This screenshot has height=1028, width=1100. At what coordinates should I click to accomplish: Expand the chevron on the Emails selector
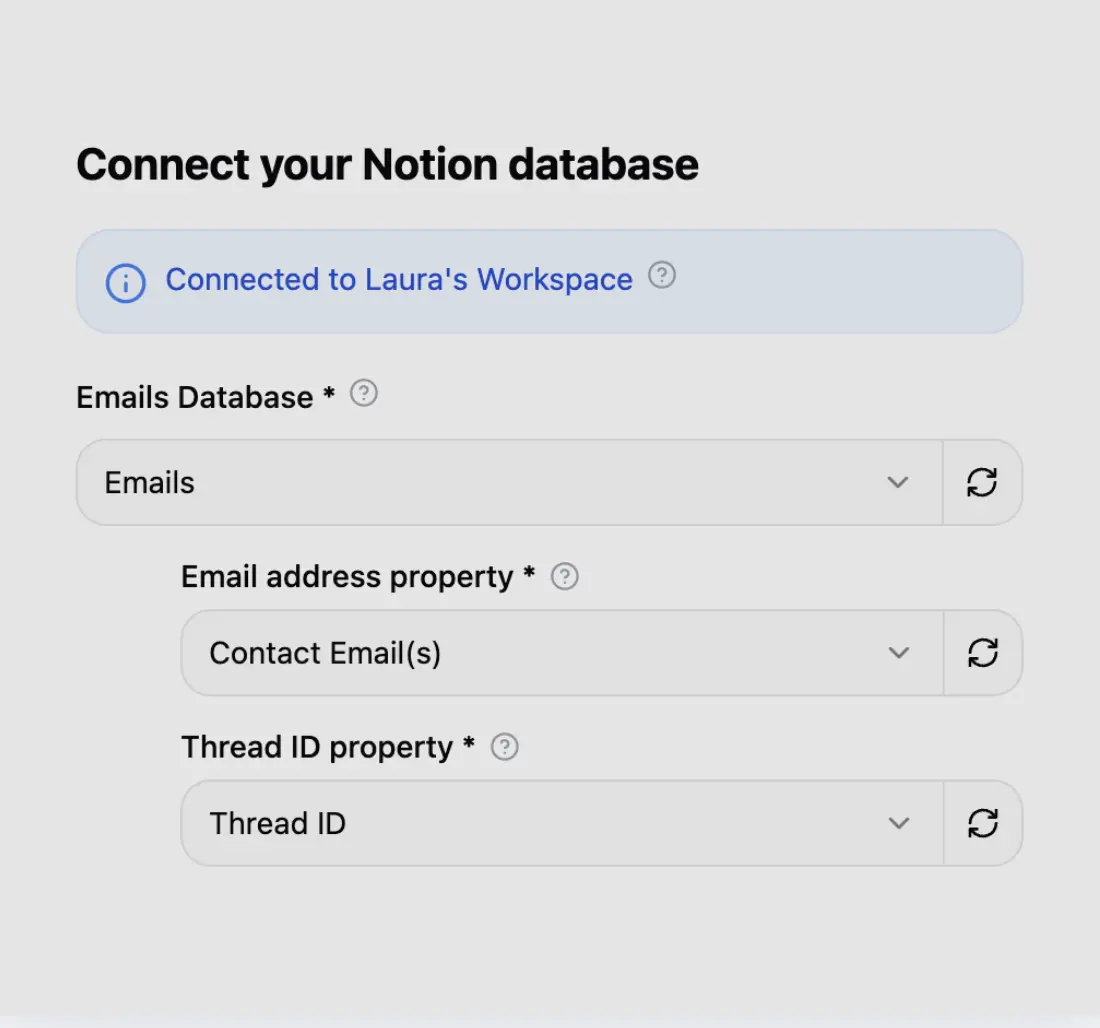point(897,482)
